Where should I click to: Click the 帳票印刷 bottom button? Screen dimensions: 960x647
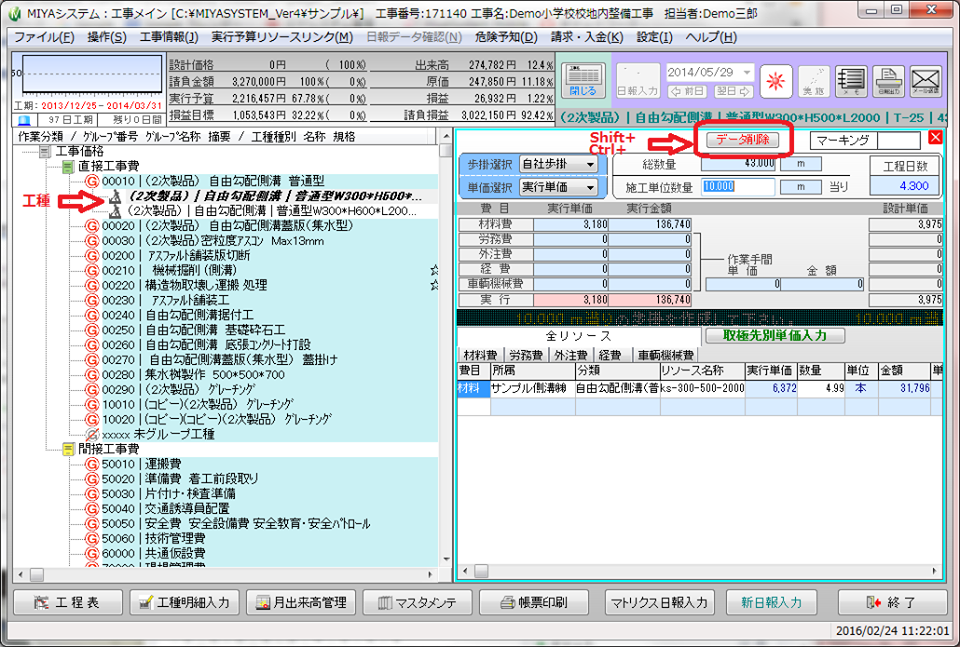coord(534,603)
